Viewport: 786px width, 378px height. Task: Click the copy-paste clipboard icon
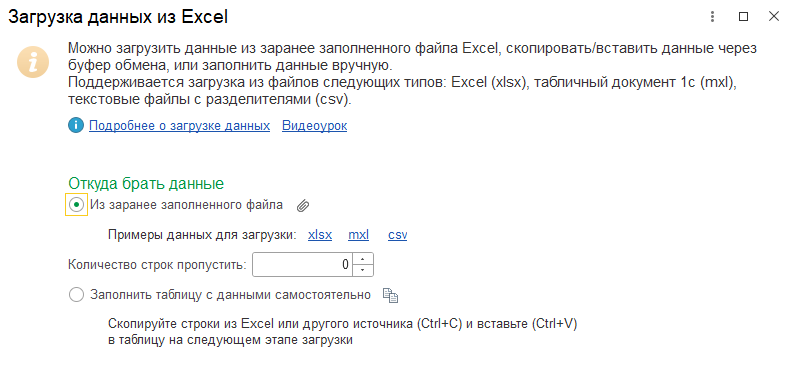click(390, 295)
